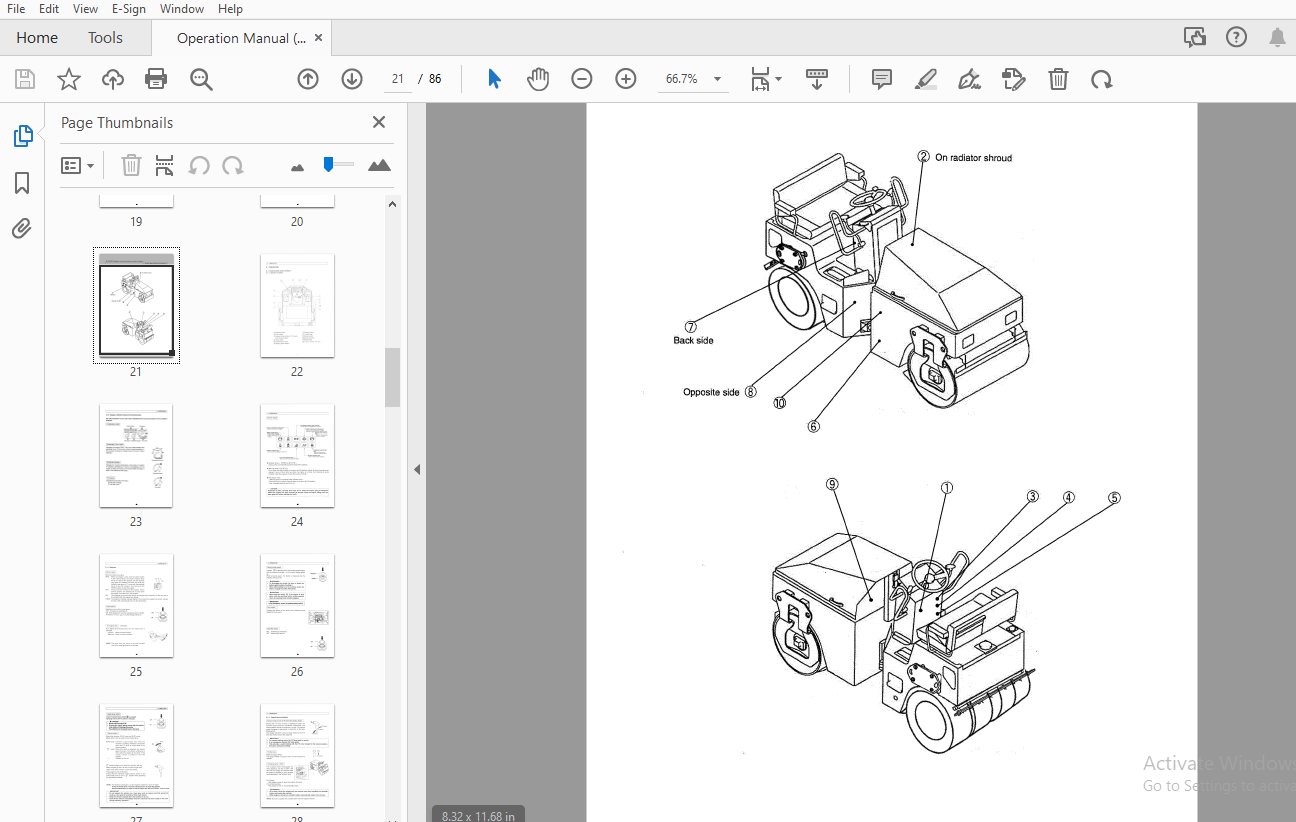This screenshot has width=1296, height=822.
Task: Rotate the page with the clockwise arrow
Action: point(1102,79)
